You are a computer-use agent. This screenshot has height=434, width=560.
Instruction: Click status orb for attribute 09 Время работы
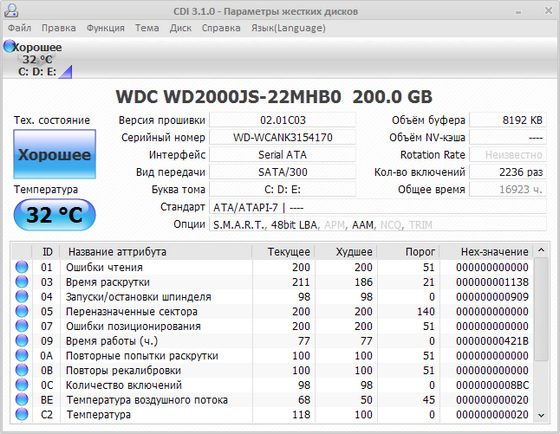coord(22,341)
